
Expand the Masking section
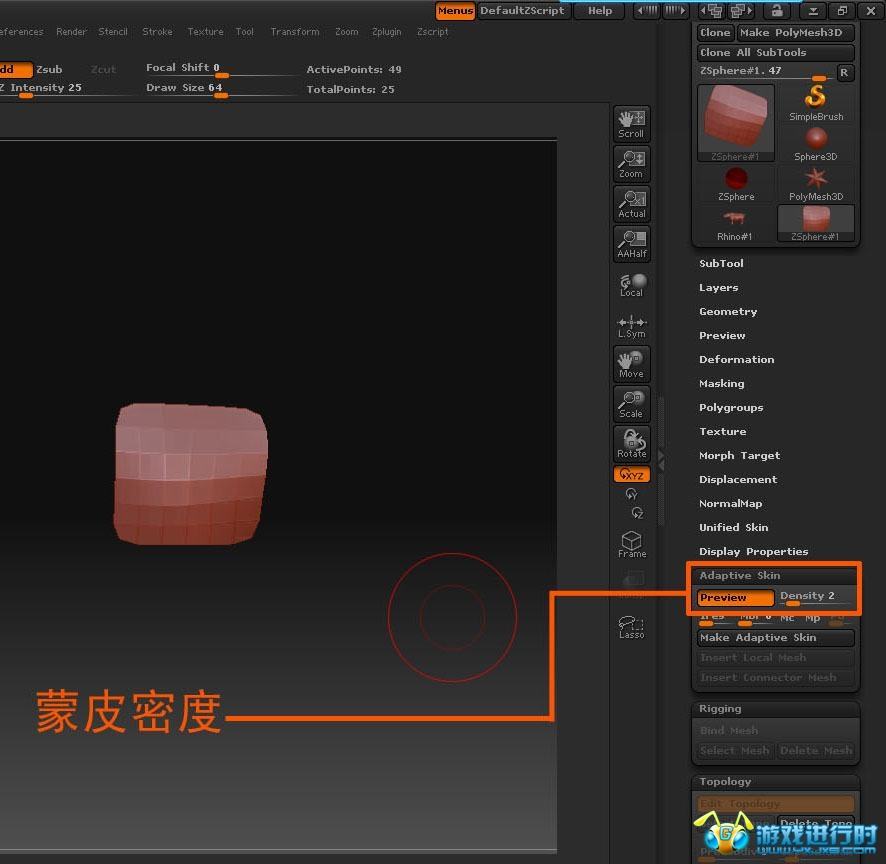point(722,383)
